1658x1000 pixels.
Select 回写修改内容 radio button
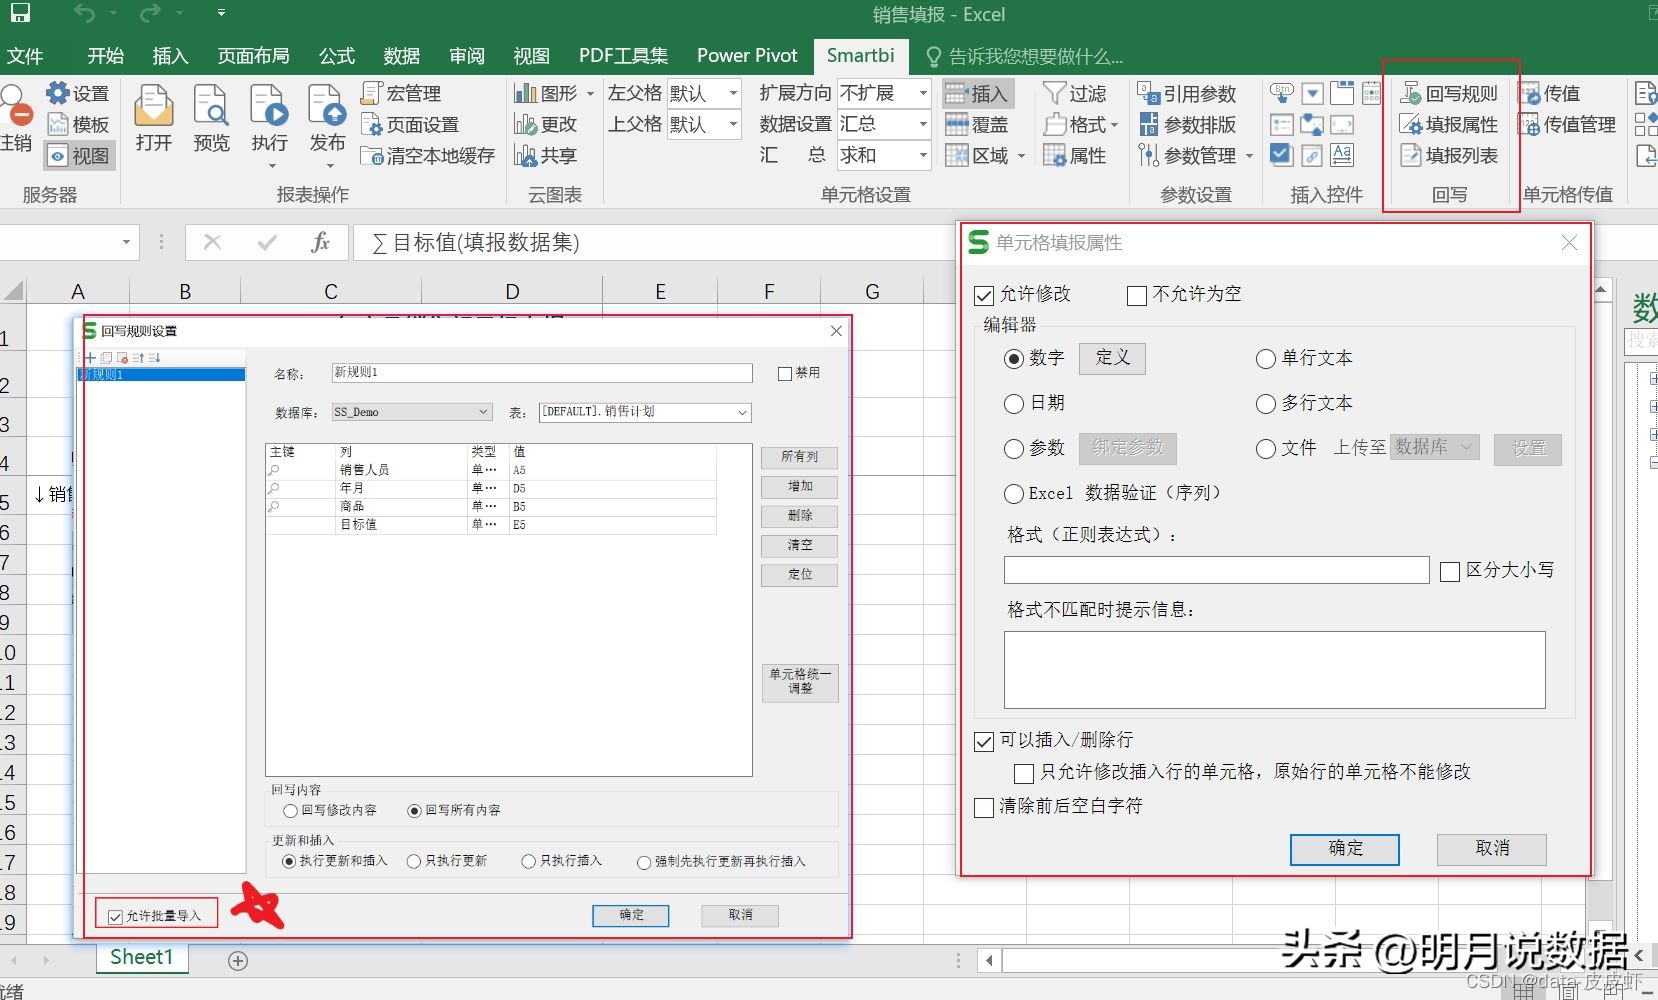(x=291, y=810)
